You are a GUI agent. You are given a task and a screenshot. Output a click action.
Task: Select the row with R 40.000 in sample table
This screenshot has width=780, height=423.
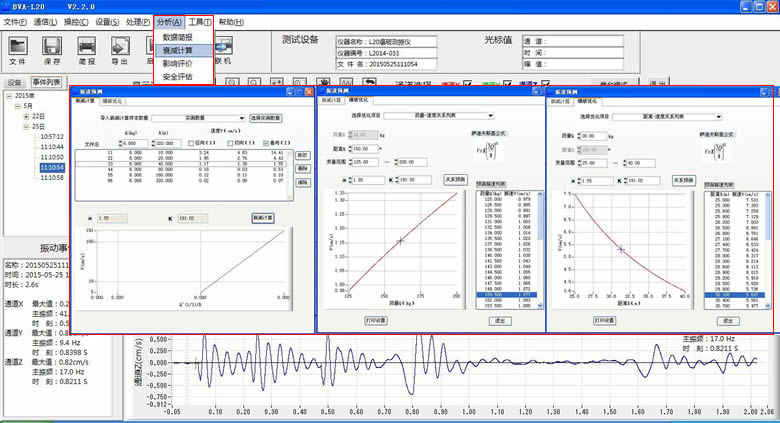coord(181,164)
